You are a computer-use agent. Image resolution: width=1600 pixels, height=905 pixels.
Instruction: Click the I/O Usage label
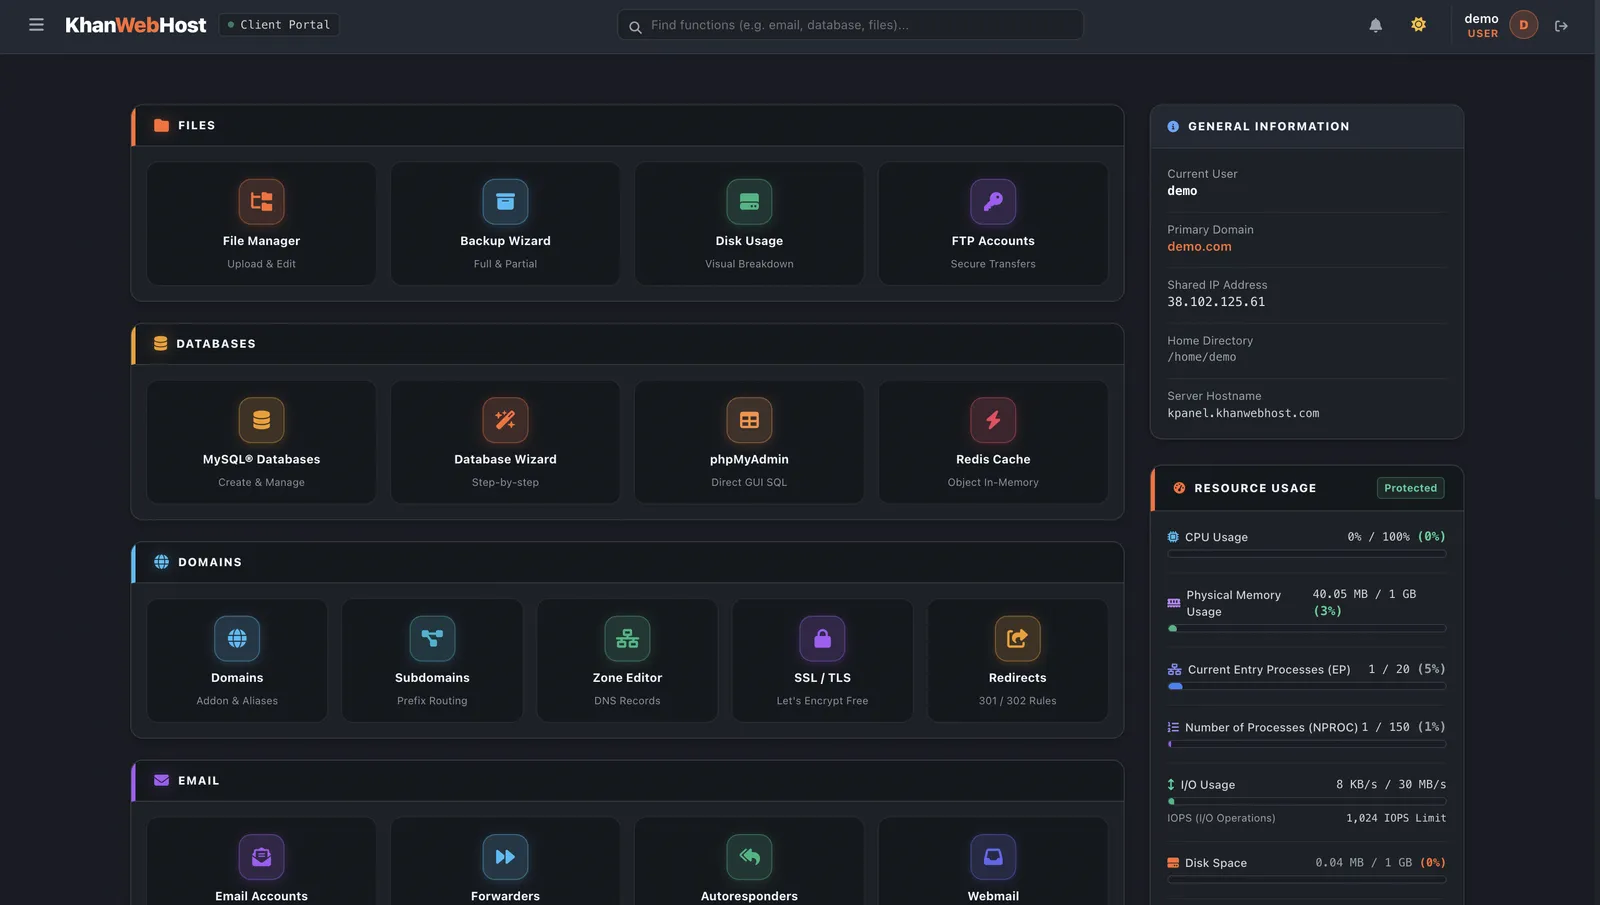1207,785
